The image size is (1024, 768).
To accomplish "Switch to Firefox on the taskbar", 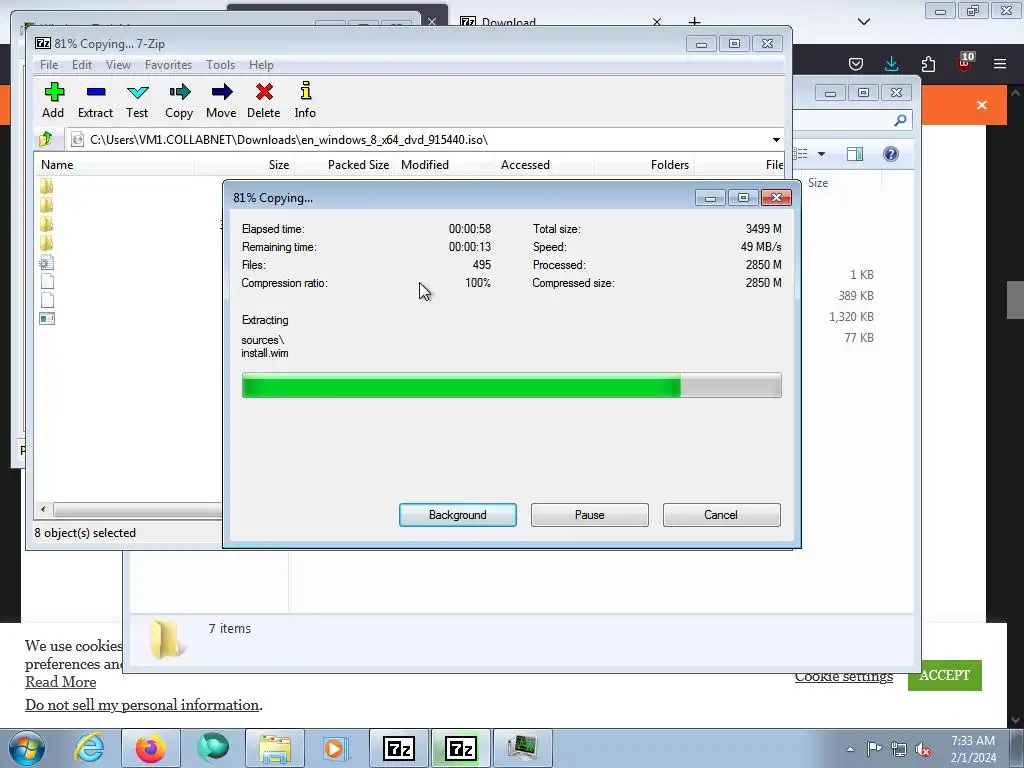I will (x=151, y=748).
